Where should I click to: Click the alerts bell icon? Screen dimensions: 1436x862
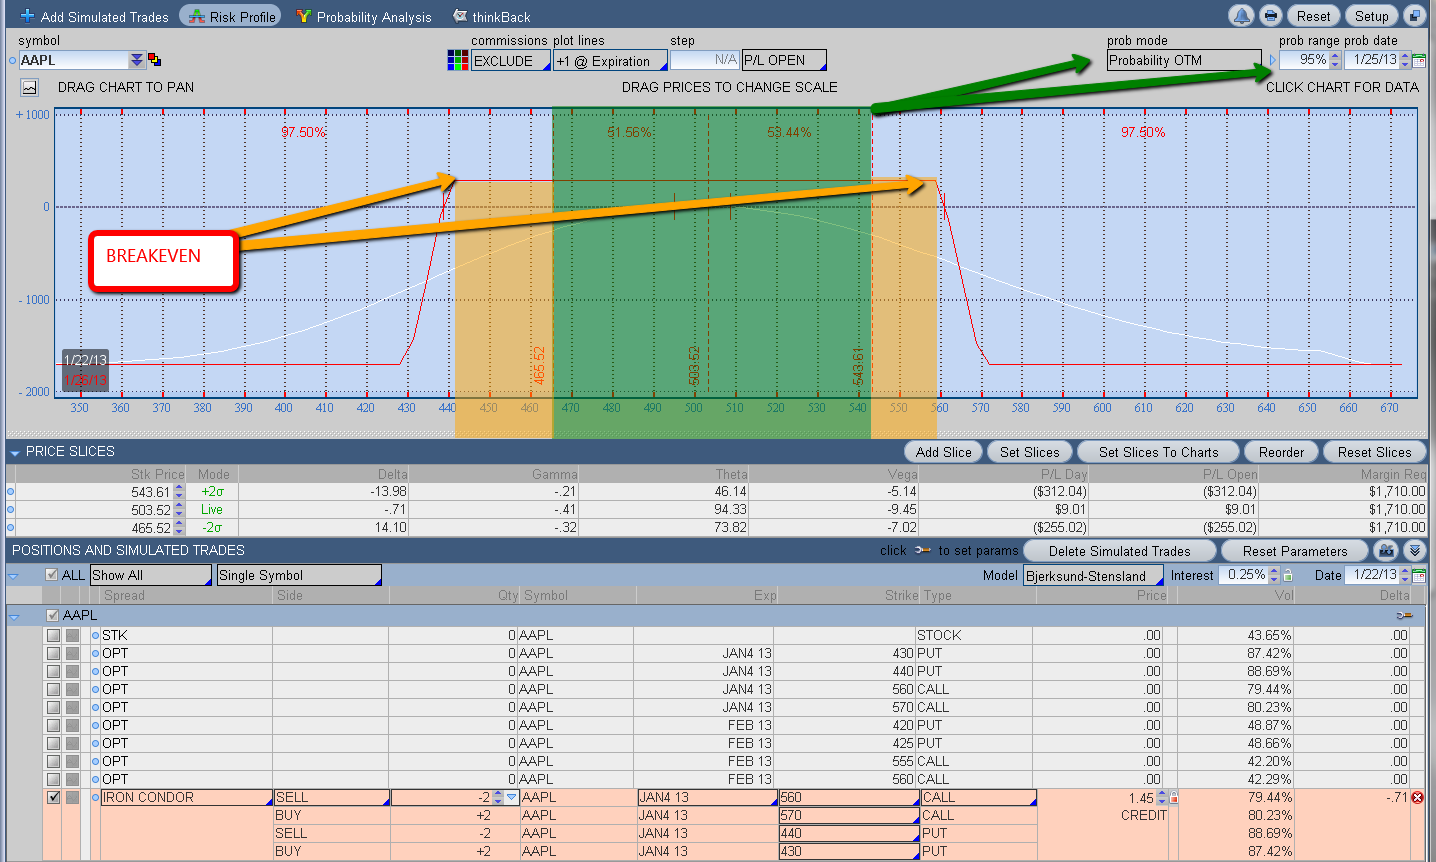(x=1242, y=16)
